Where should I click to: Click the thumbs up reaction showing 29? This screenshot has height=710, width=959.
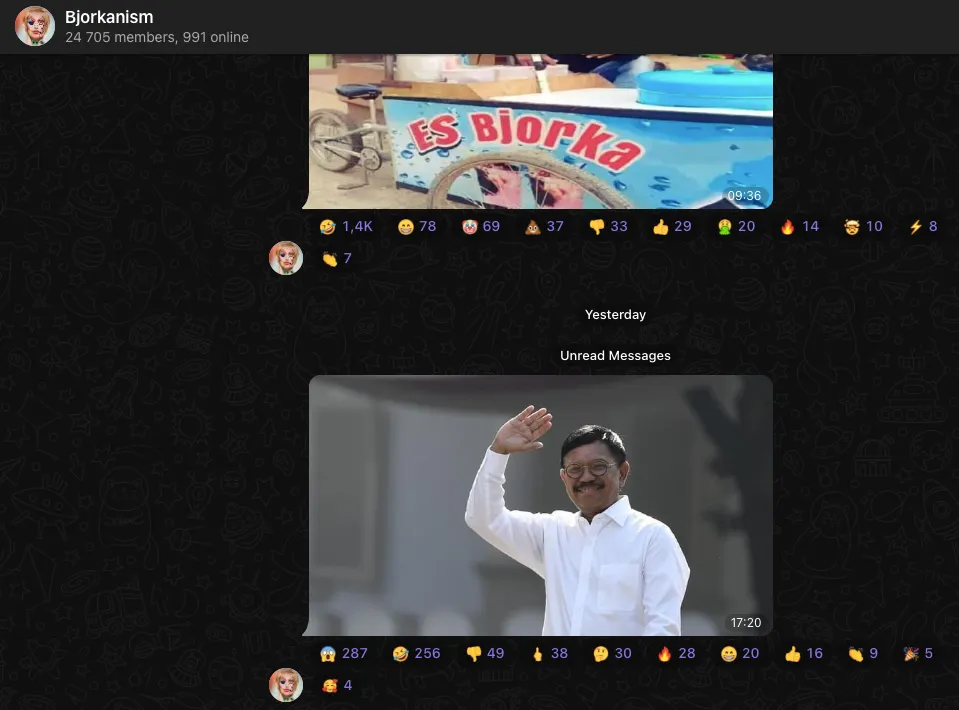tap(672, 227)
